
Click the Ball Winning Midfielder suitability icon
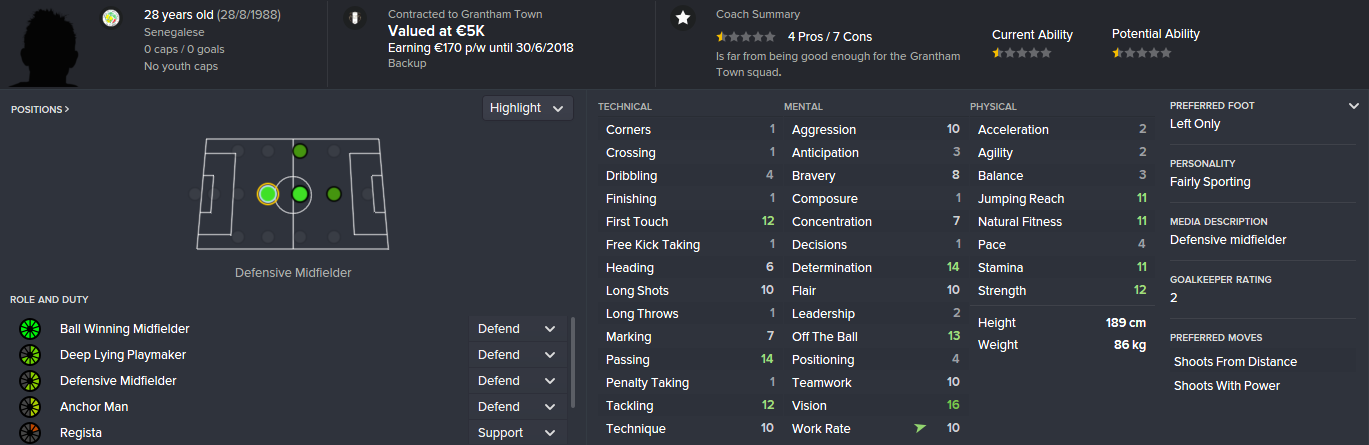click(29, 329)
